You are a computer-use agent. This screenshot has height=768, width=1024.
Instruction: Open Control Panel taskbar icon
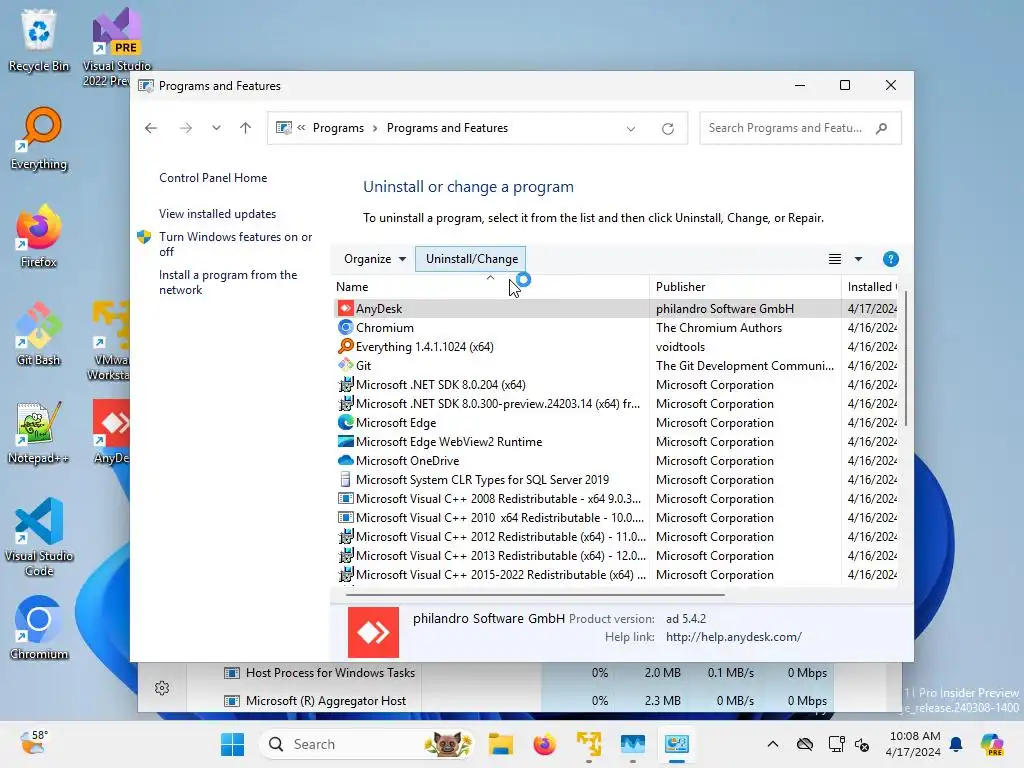pos(677,744)
